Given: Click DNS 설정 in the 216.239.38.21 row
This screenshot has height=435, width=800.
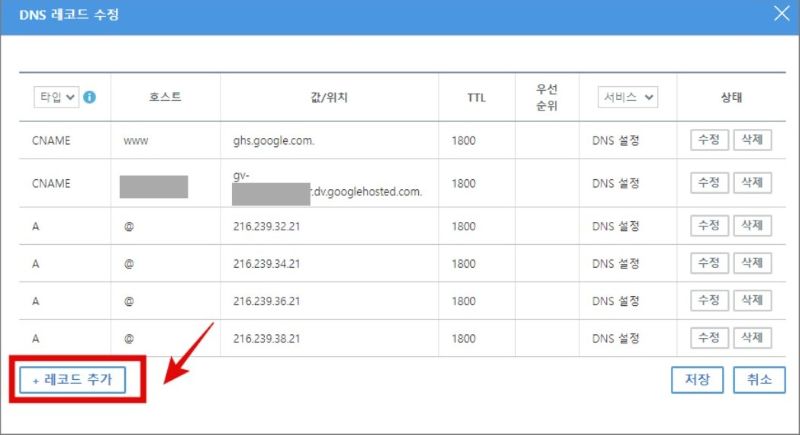Looking at the screenshot, I should coord(615,339).
